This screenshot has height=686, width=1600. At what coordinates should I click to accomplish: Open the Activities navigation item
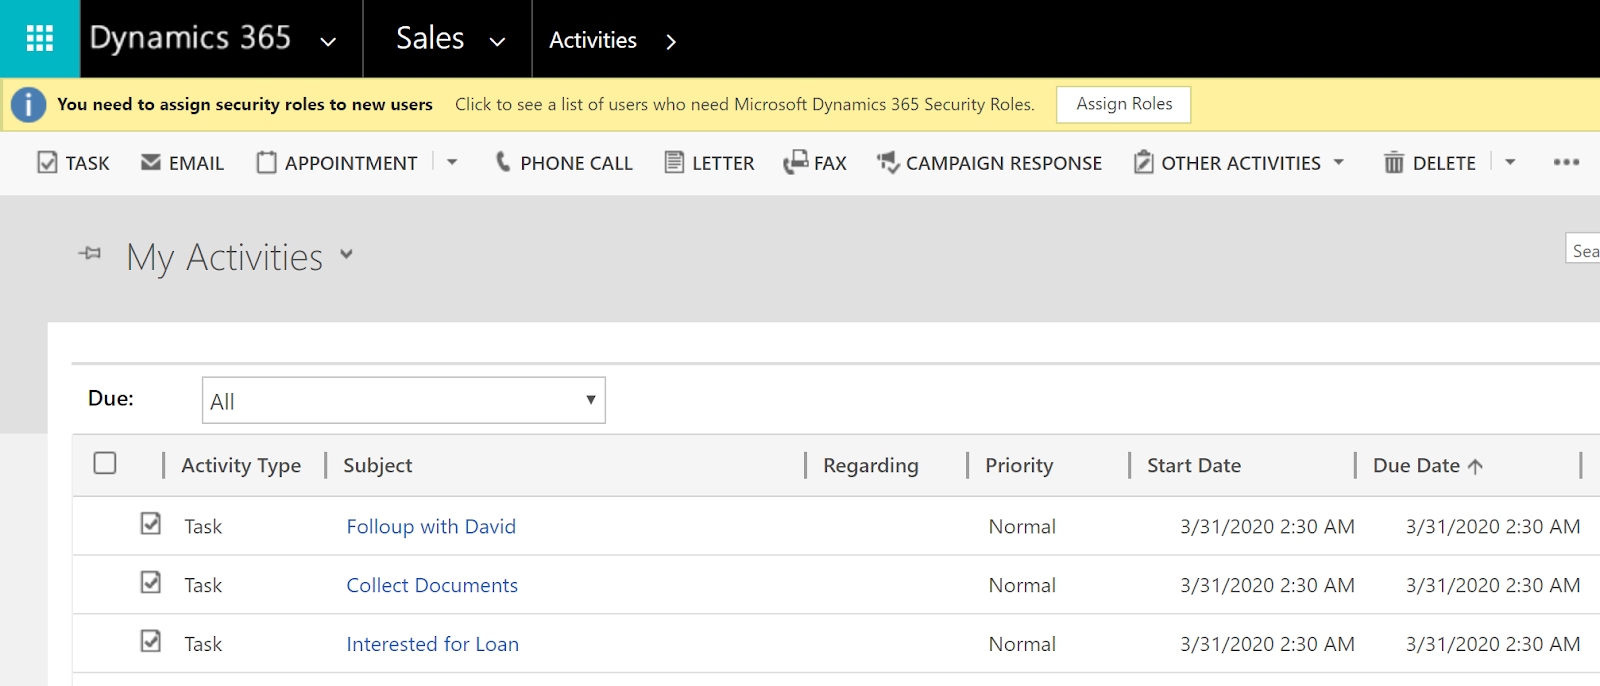(593, 40)
